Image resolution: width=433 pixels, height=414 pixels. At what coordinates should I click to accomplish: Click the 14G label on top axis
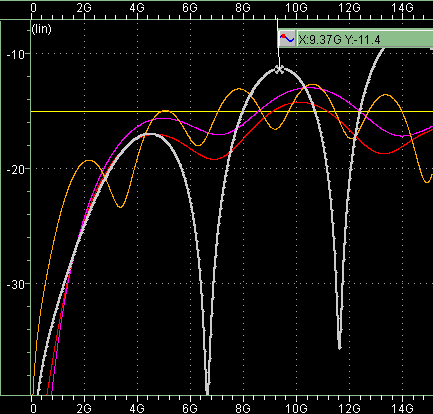[x=402, y=8]
